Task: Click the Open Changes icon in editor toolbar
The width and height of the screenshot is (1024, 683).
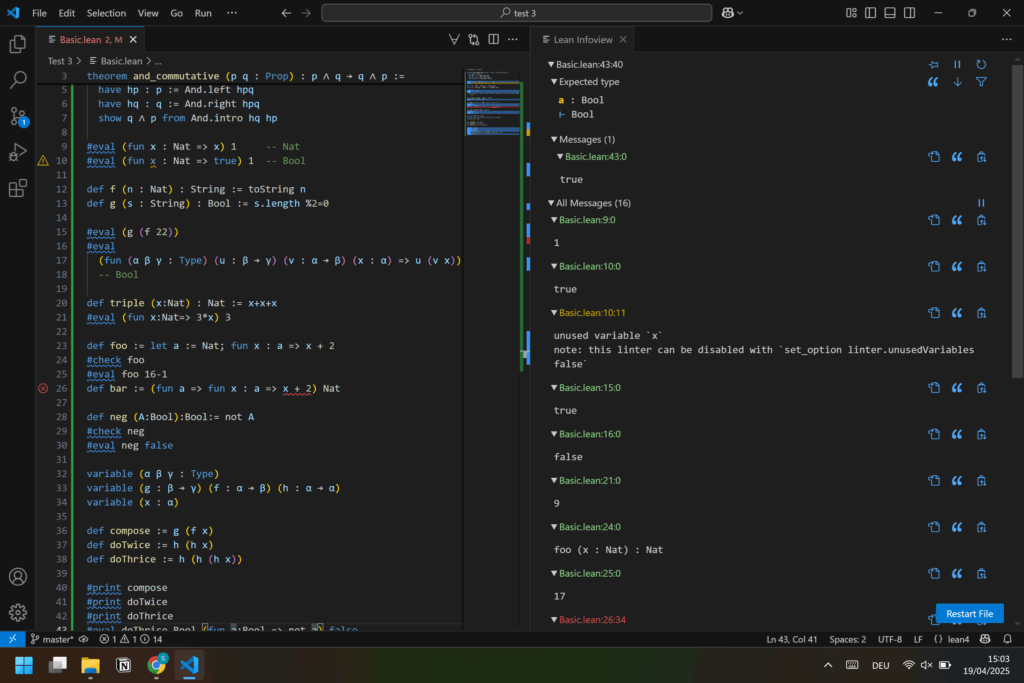Action: [473, 40]
